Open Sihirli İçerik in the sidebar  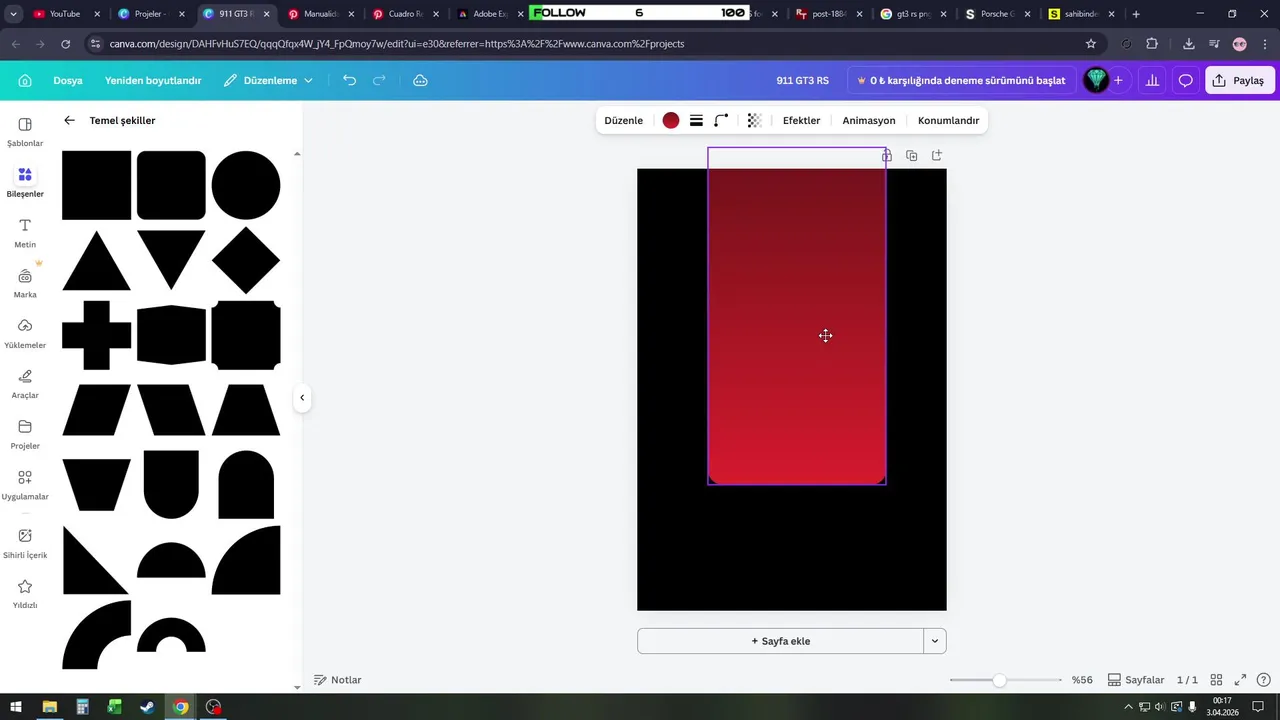pyautogui.click(x=25, y=543)
